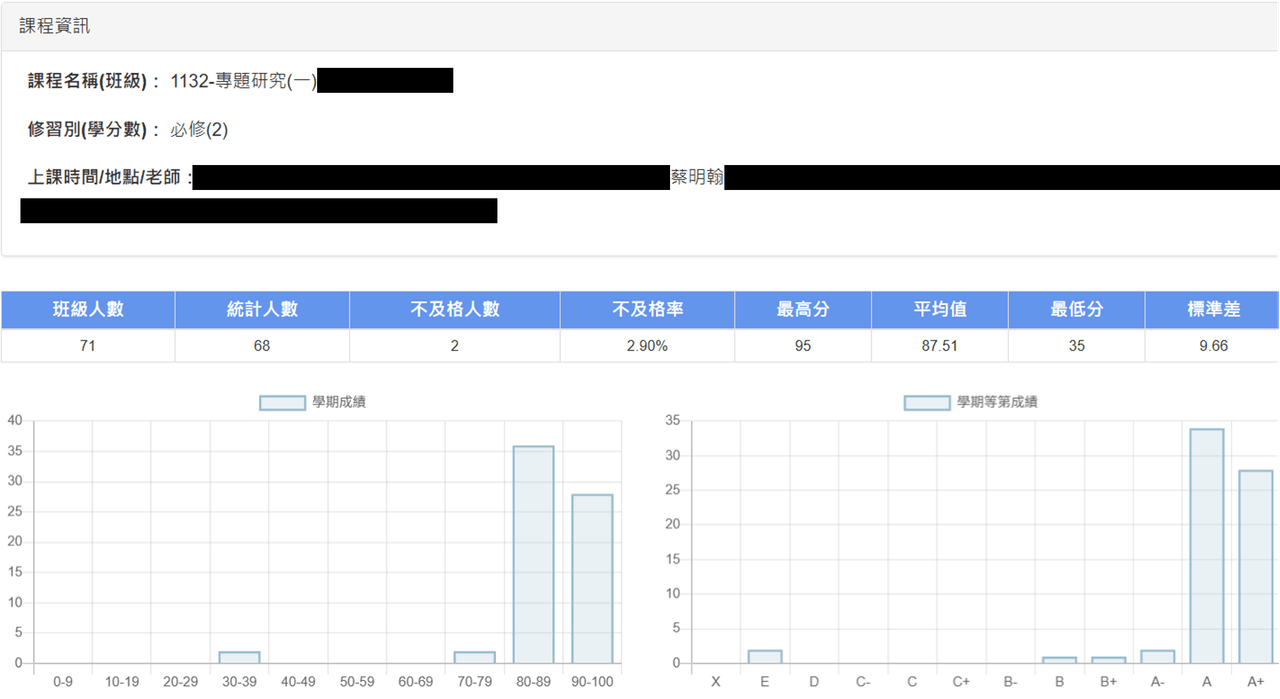Click the 80-89 score bar
This screenshot has height=699, width=1280.
pyautogui.click(x=533, y=555)
